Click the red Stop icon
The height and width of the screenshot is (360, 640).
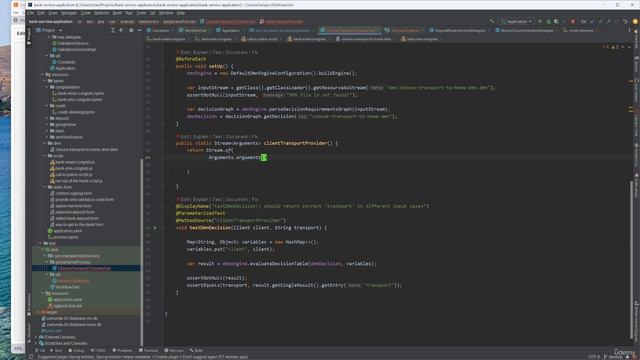573,21
